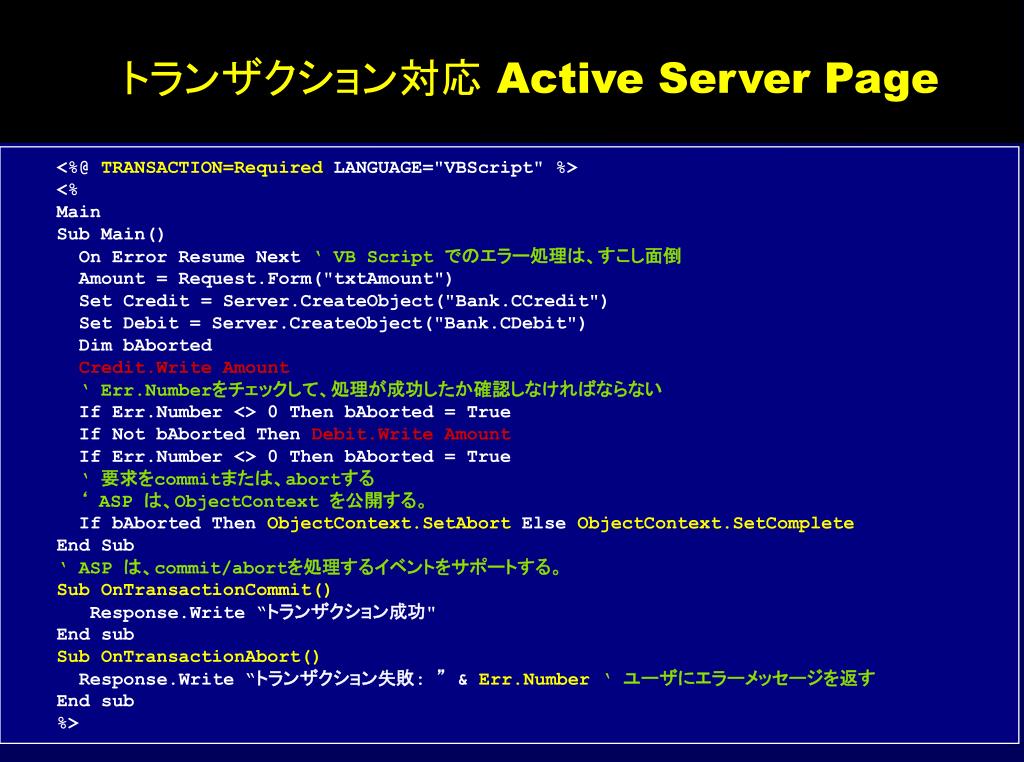Click the comment "ASP は、ObjectContext を公開する。"
1024x762 pixels.
pyautogui.click(x=263, y=501)
